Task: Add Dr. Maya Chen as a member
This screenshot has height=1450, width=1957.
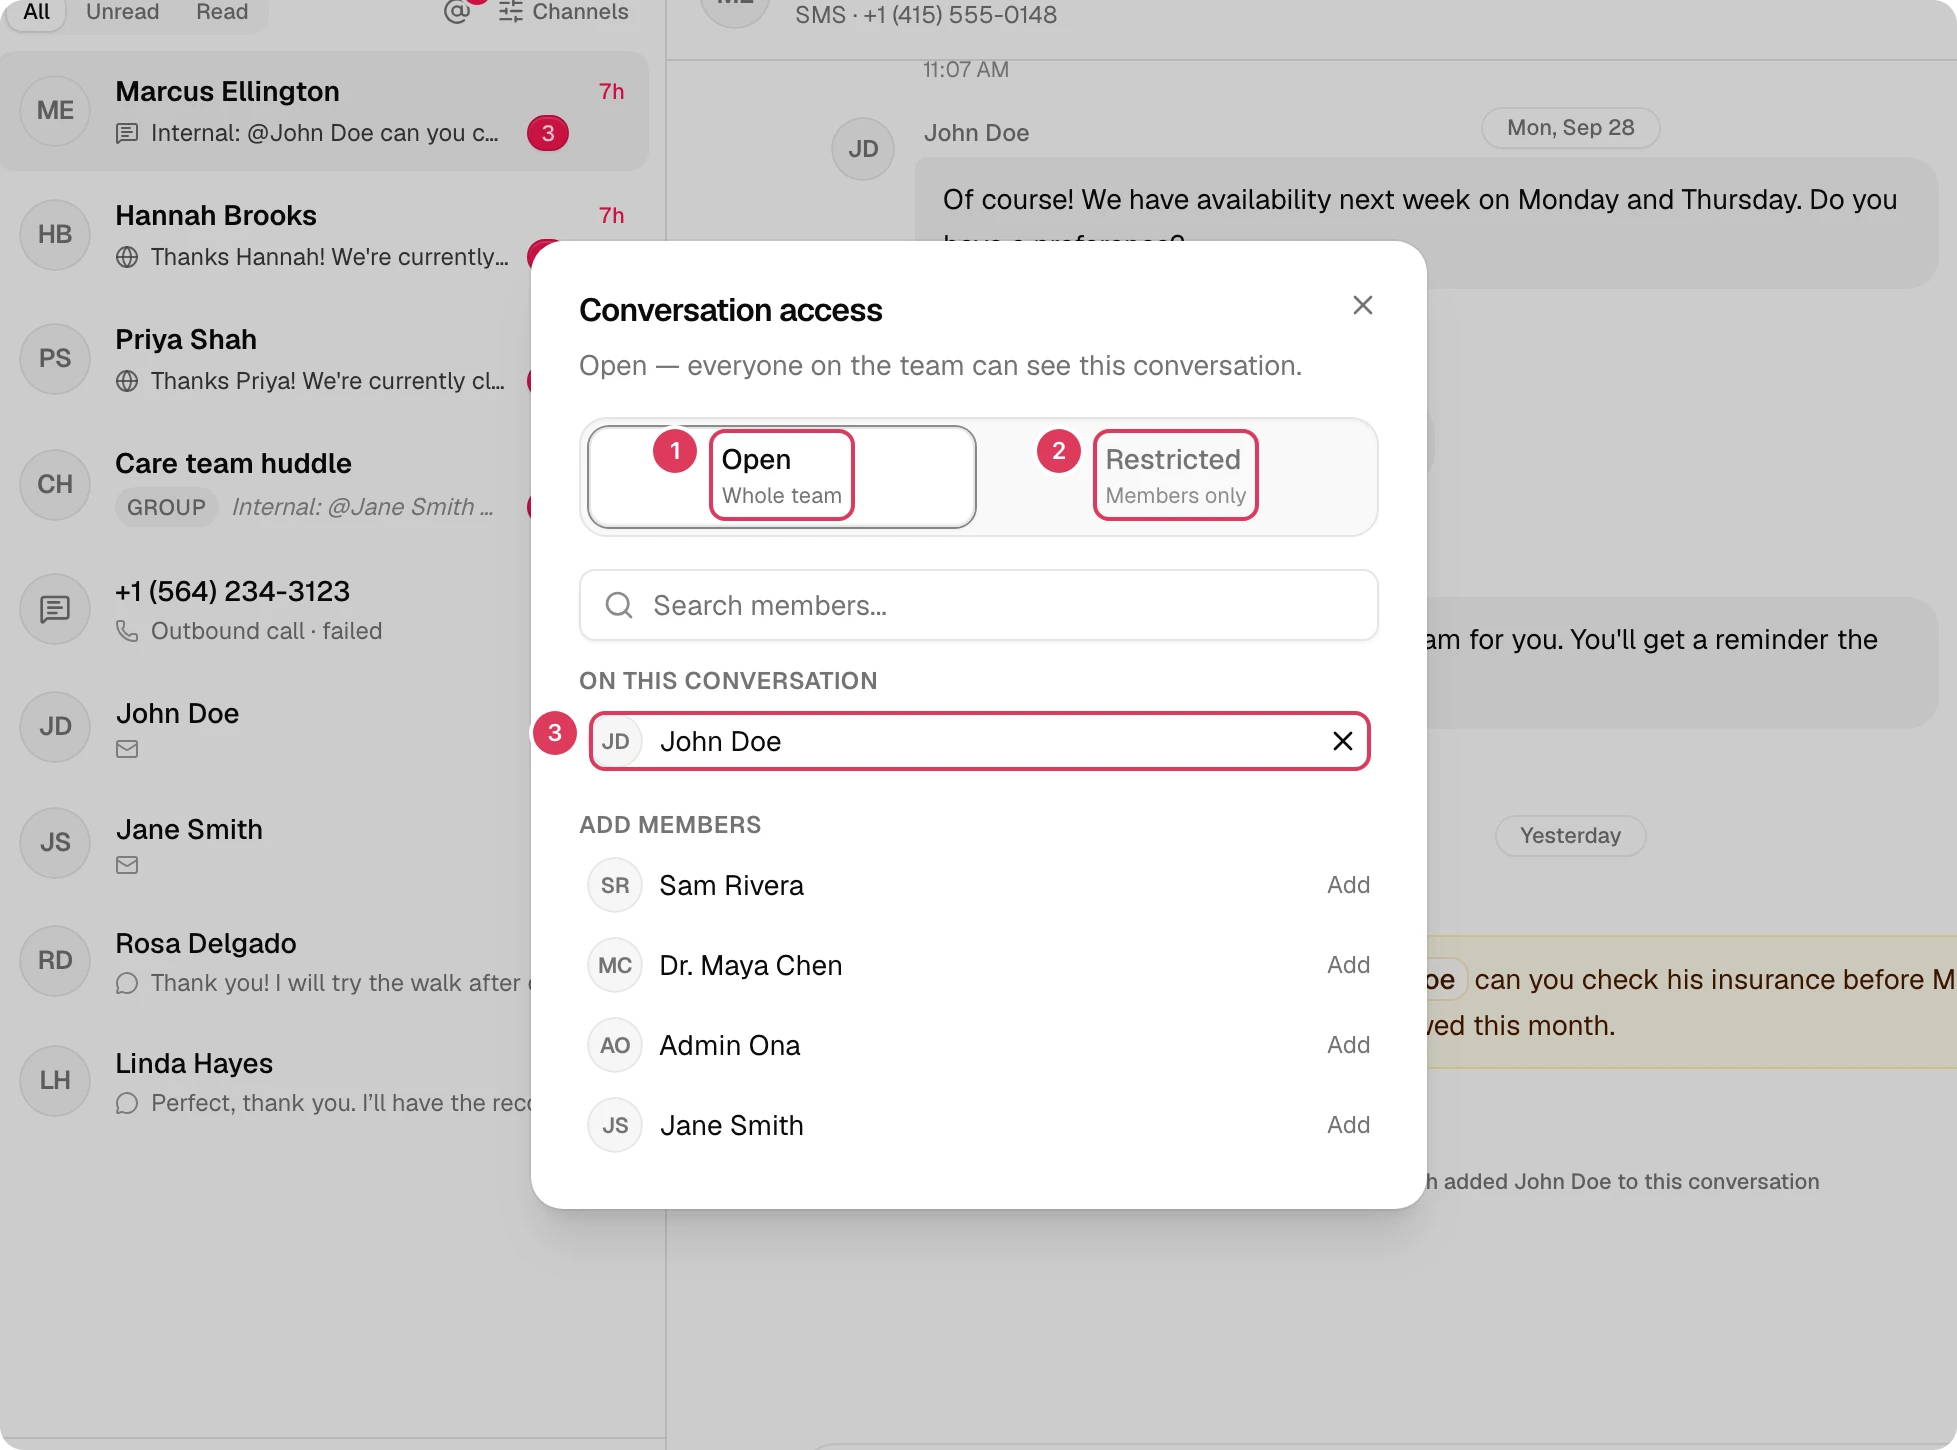Action: [x=1348, y=965]
